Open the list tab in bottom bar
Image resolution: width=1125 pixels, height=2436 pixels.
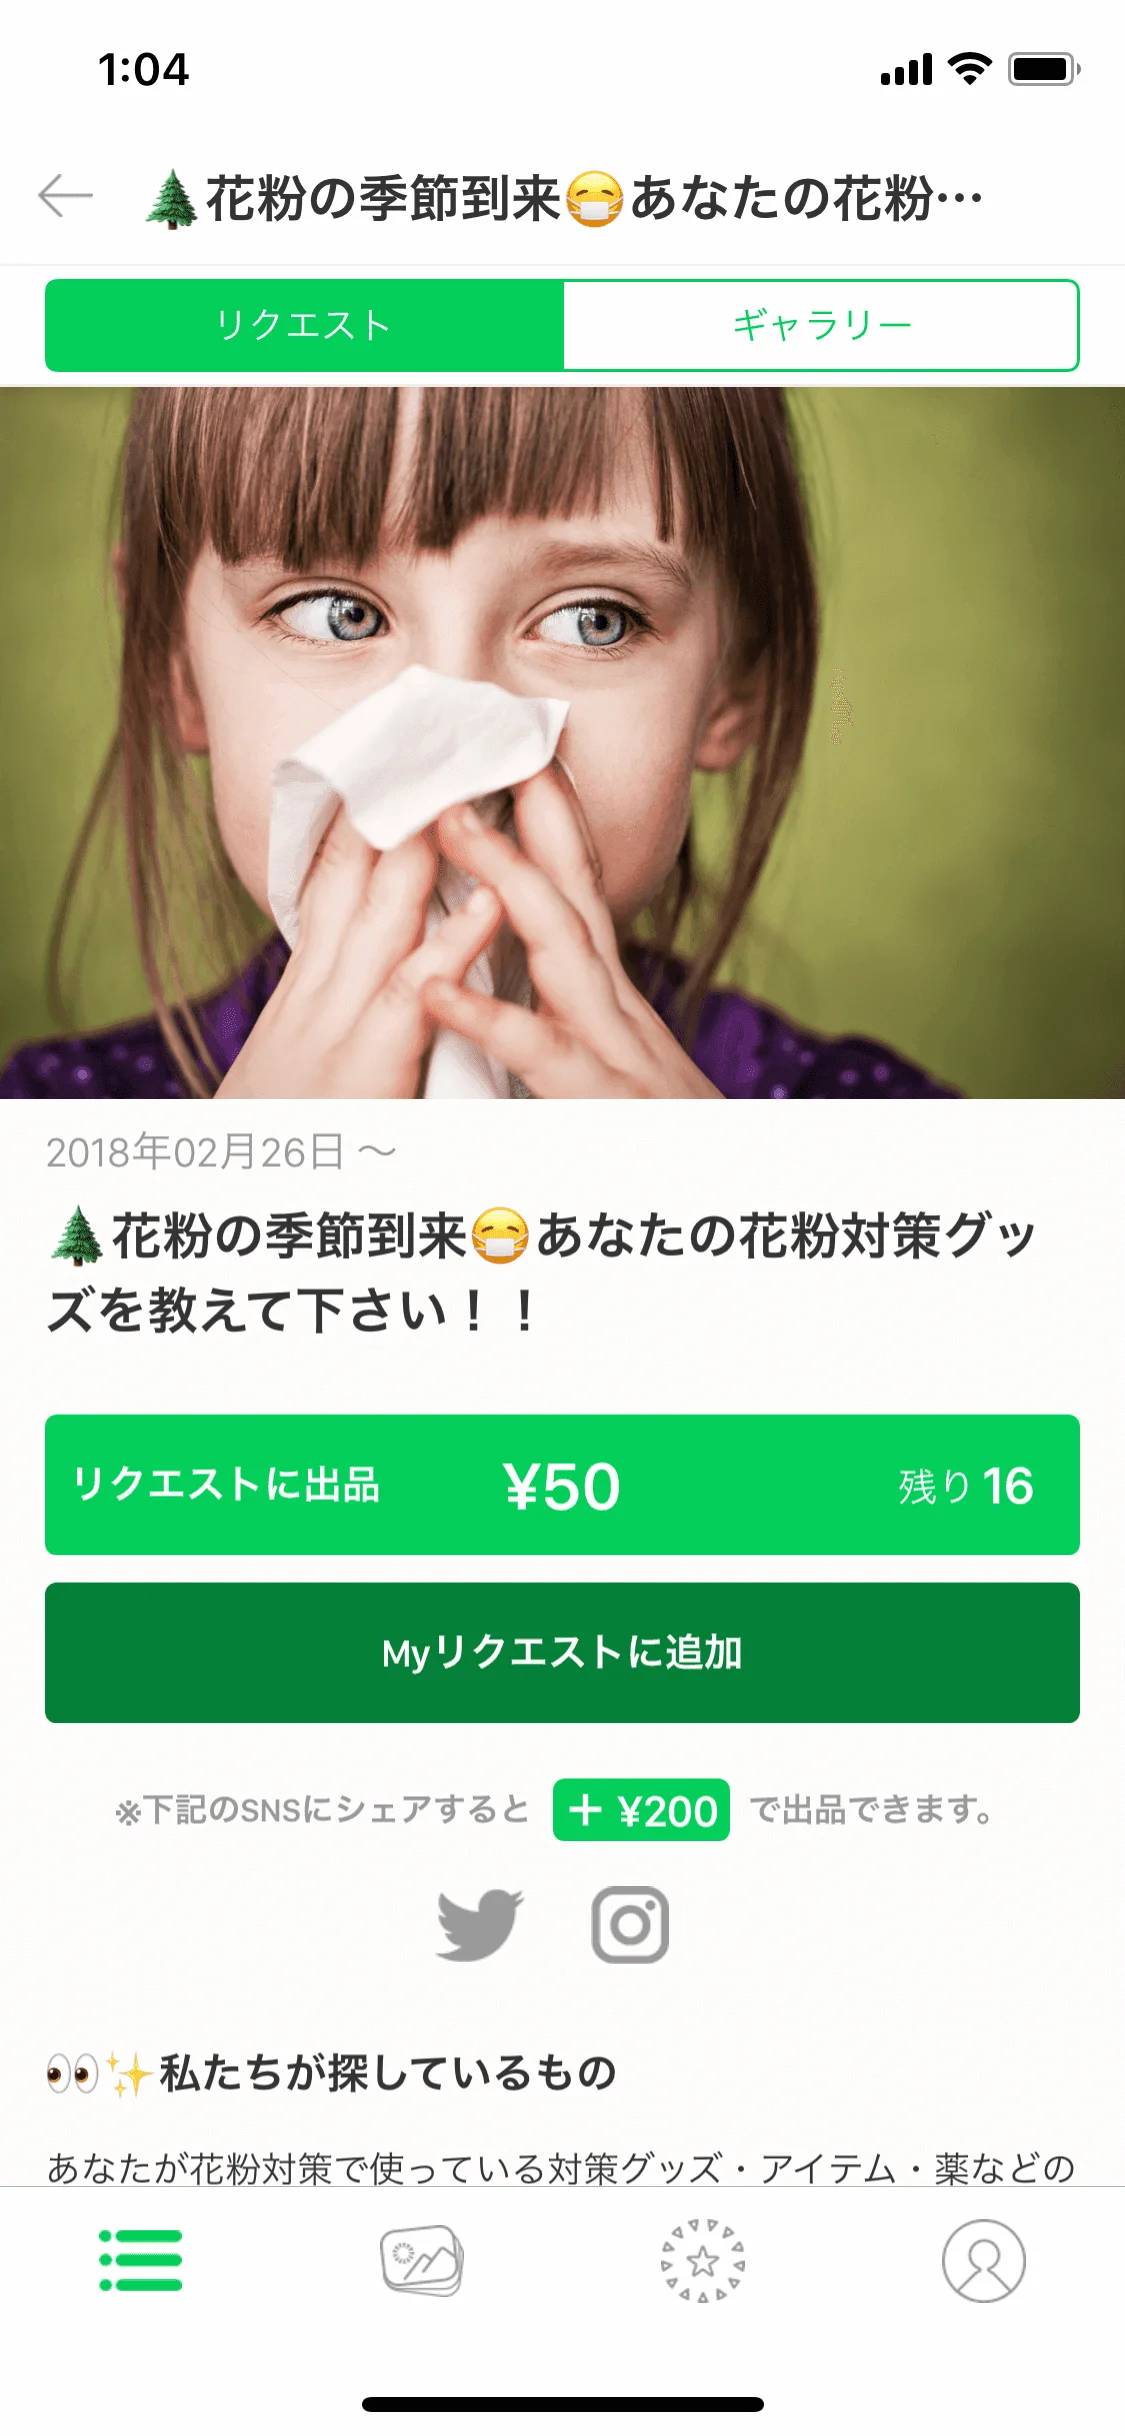click(x=141, y=2260)
